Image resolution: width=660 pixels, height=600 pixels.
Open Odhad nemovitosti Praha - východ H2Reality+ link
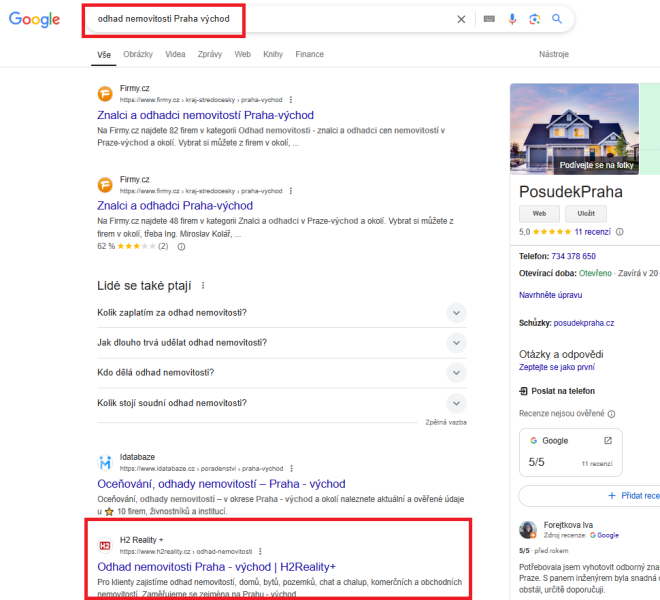point(216,567)
